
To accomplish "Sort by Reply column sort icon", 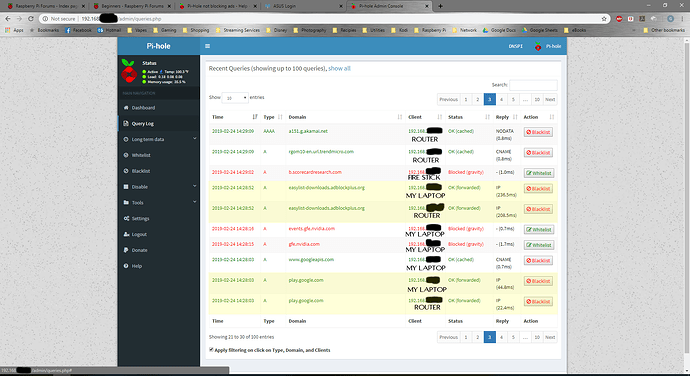I will [515, 117].
